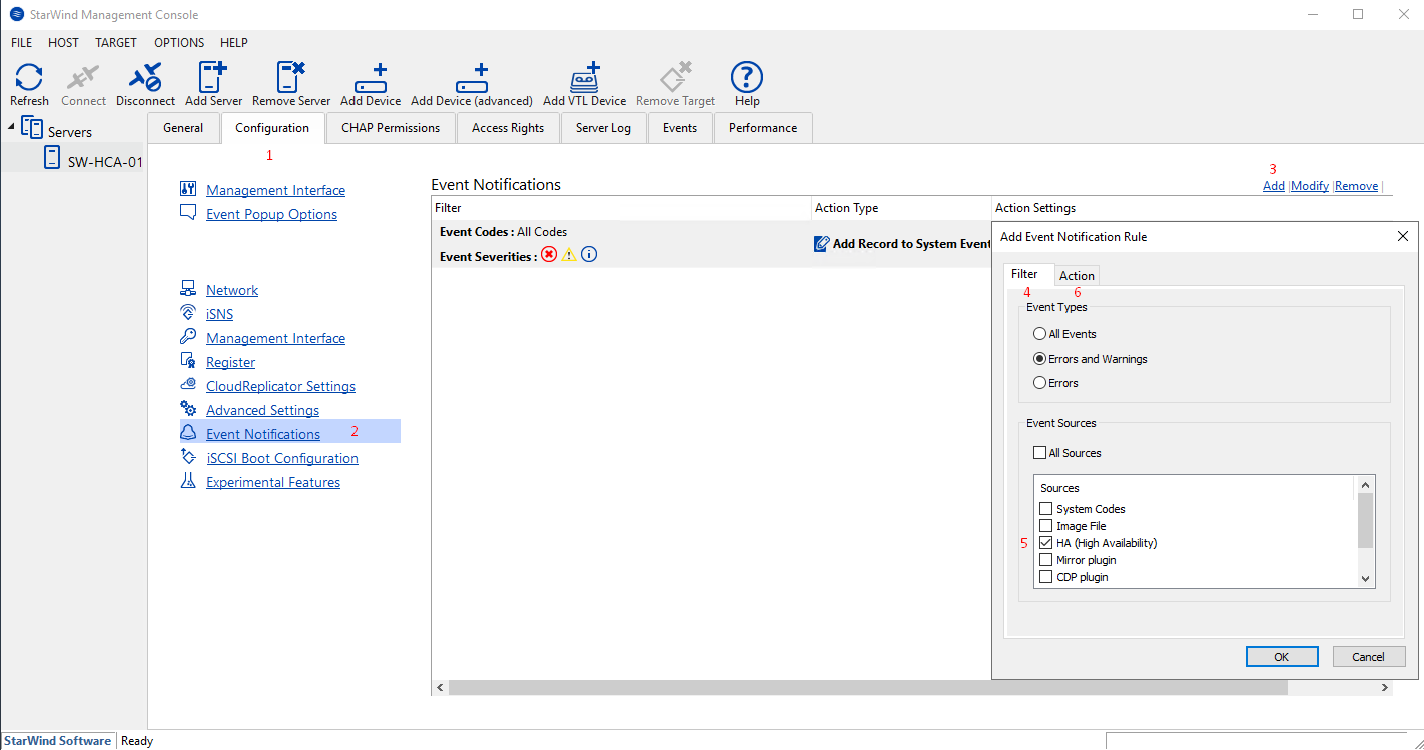This screenshot has width=1424, height=750.
Task: Open the HOST menu
Action: pos(63,43)
